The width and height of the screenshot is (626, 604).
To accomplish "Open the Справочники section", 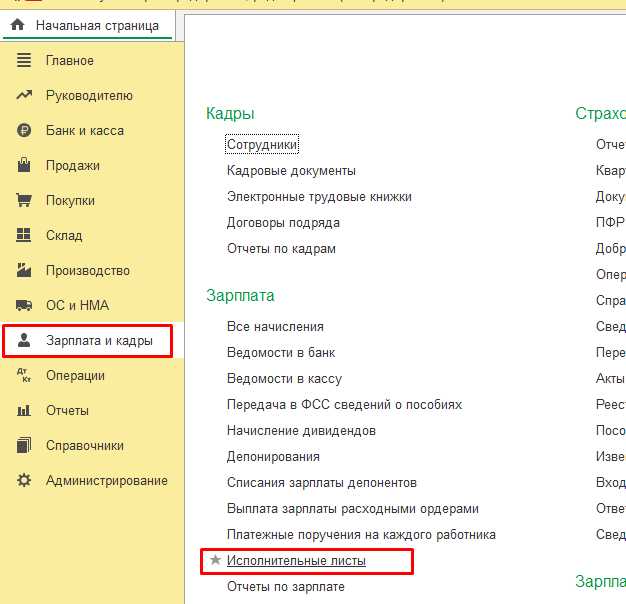I will [x=85, y=446].
